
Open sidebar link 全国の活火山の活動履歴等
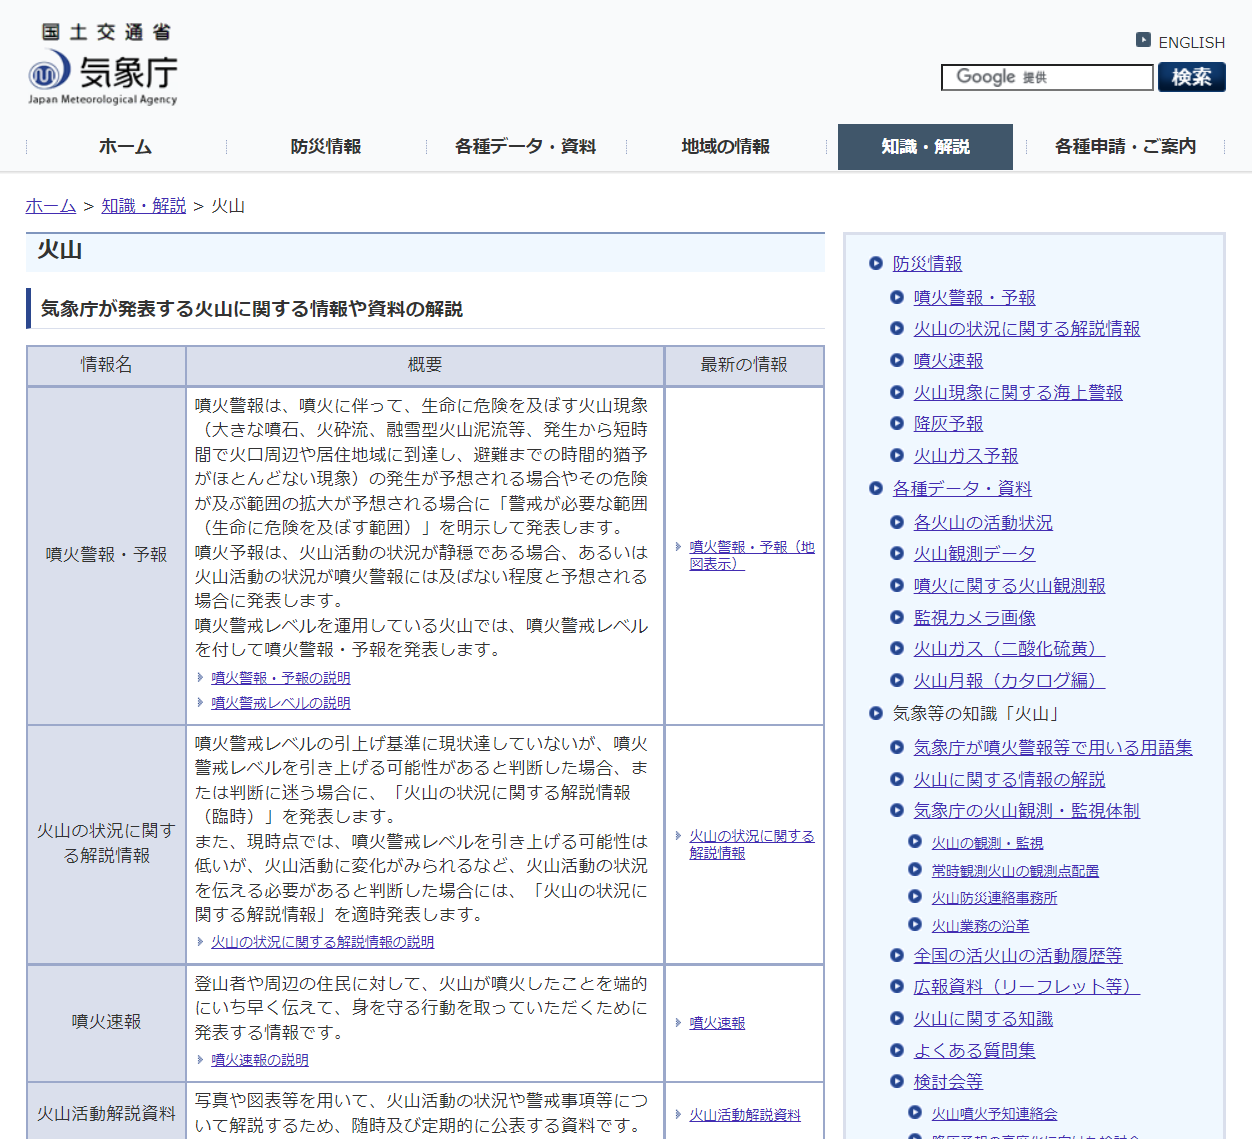coord(1018,956)
